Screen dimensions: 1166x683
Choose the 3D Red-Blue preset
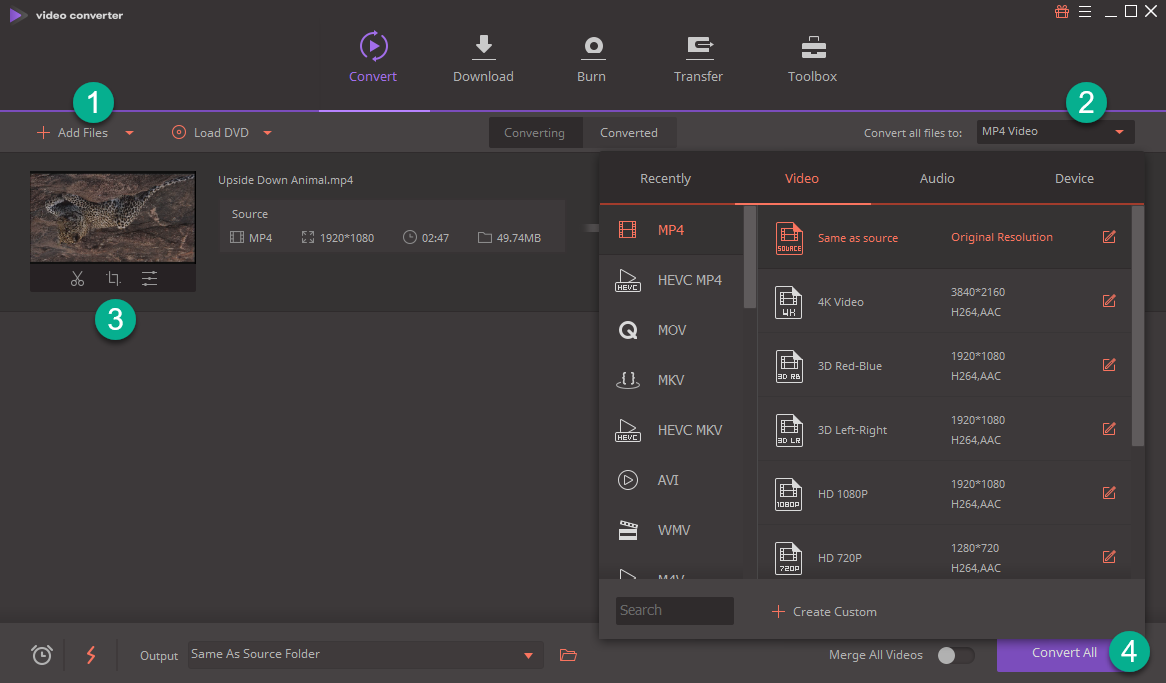coord(944,365)
